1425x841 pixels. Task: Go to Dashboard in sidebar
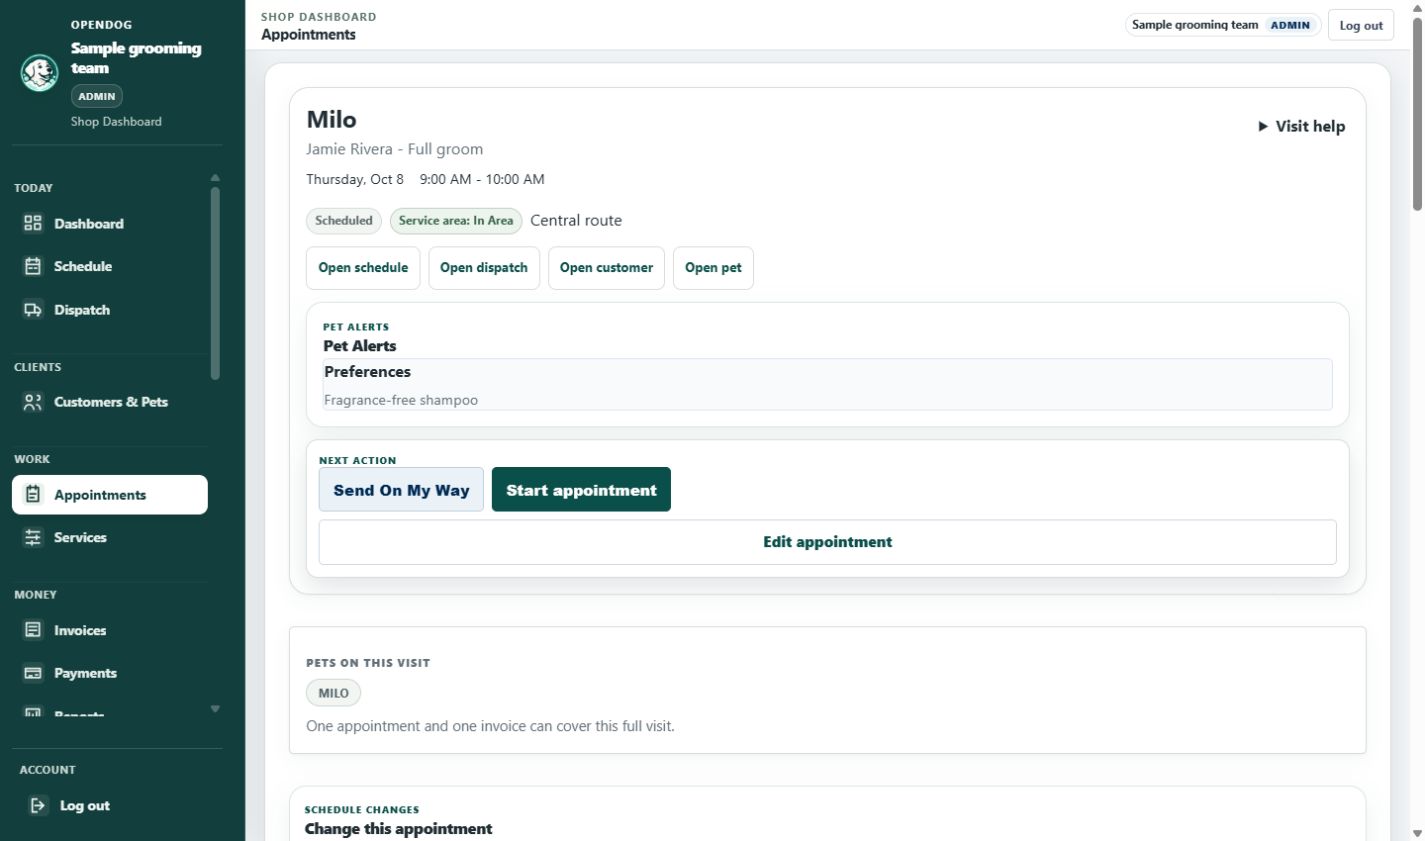tap(110, 224)
